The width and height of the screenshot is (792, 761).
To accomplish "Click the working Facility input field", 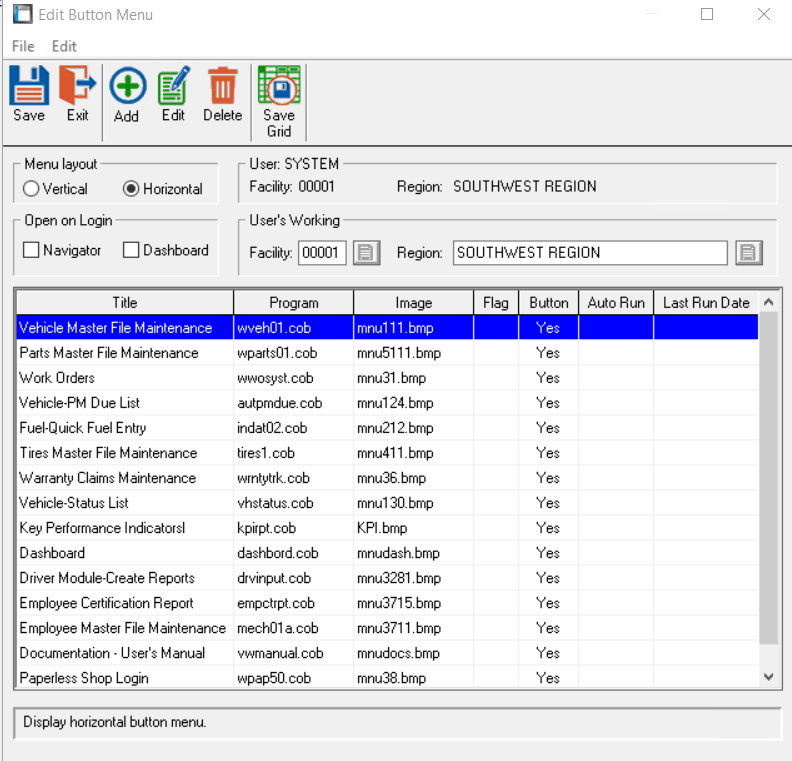I will (322, 253).
